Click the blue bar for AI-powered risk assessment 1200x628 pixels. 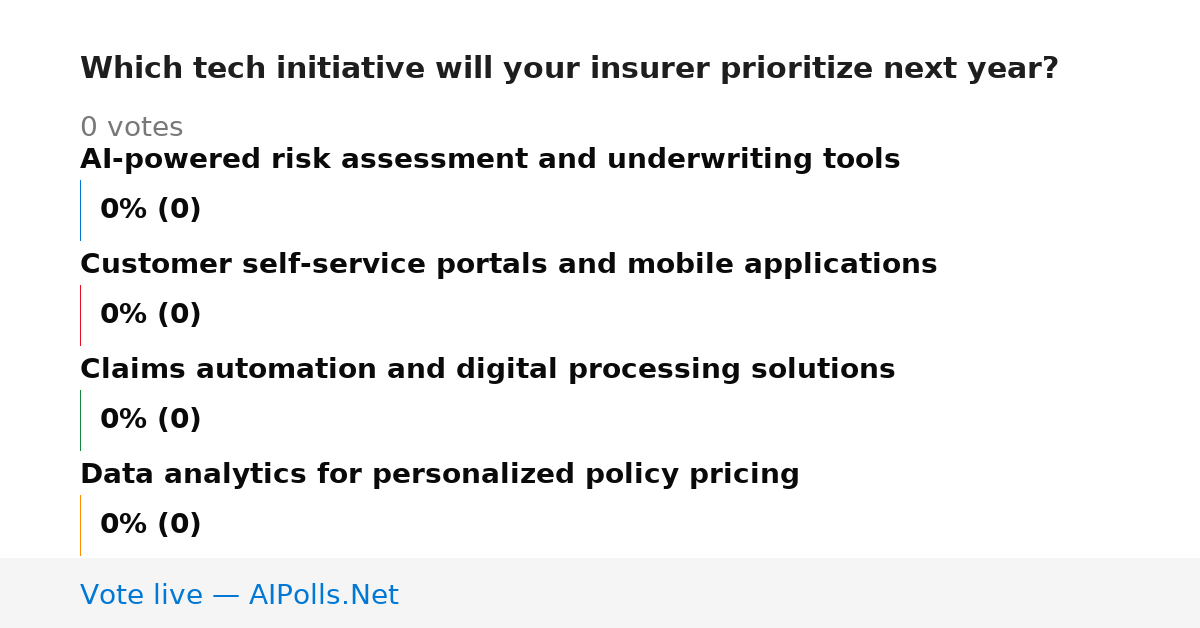pos(80,210)
